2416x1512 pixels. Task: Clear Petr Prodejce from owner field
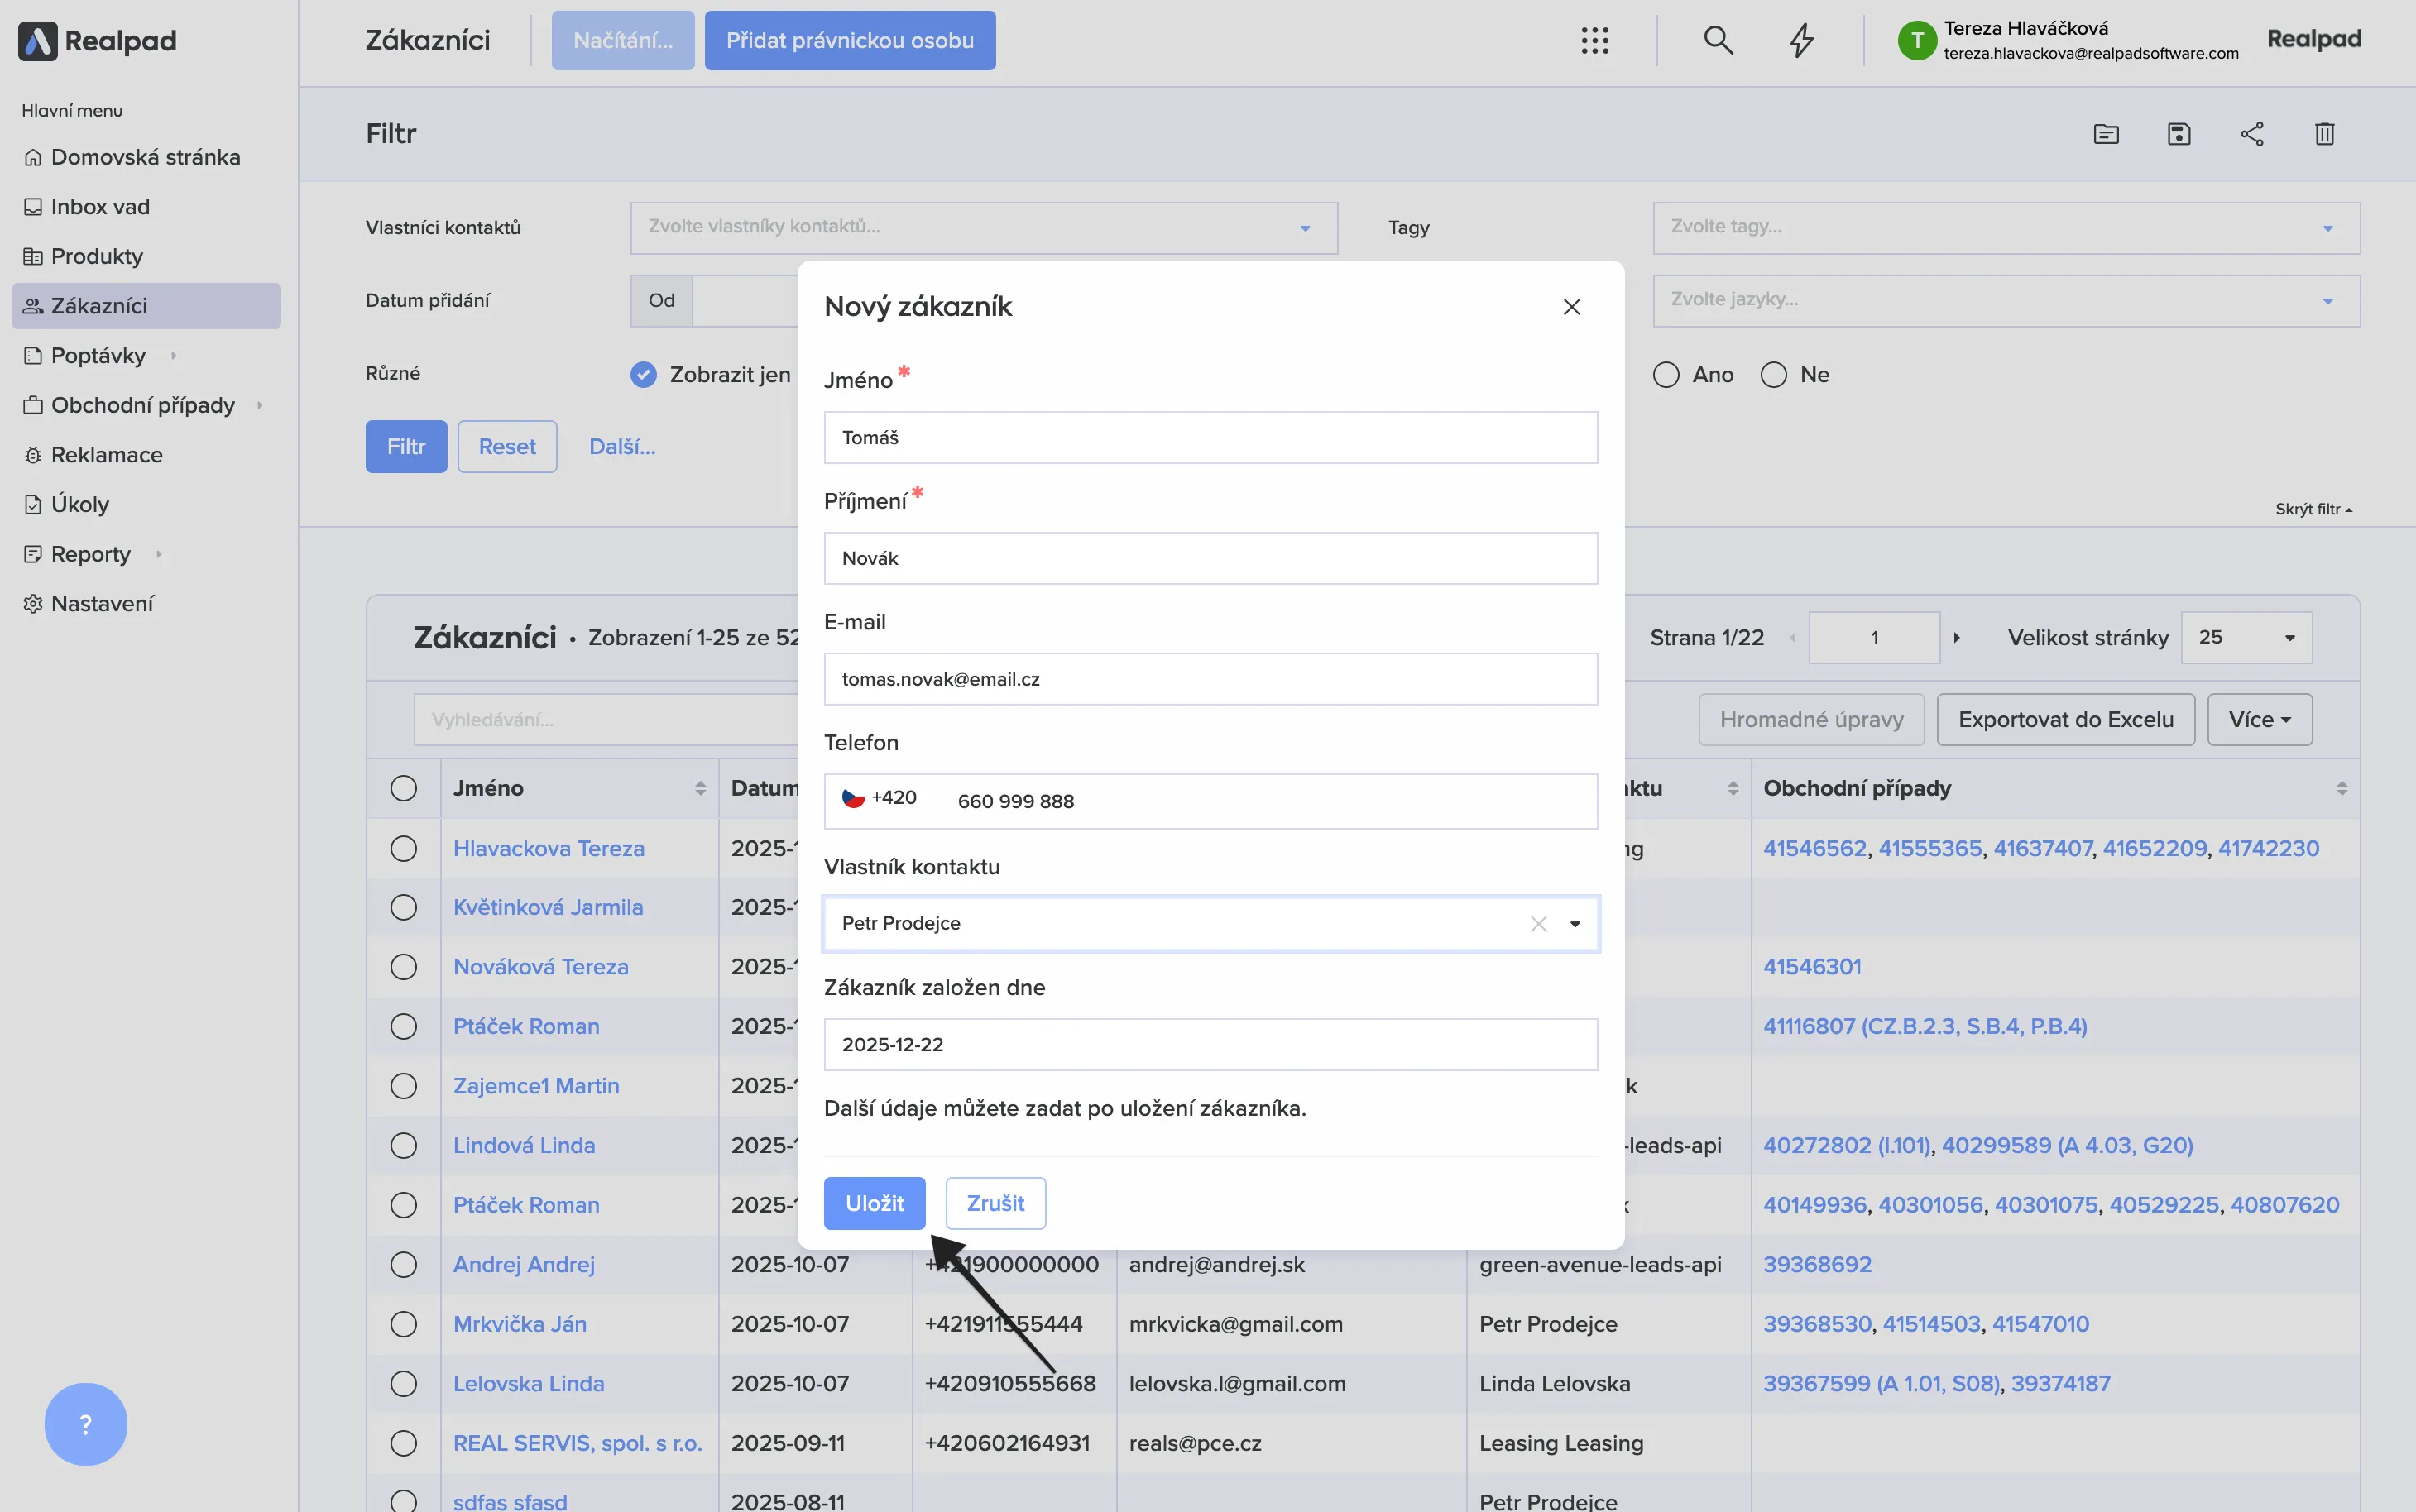pyautogui.click(x=1538, y=924)
